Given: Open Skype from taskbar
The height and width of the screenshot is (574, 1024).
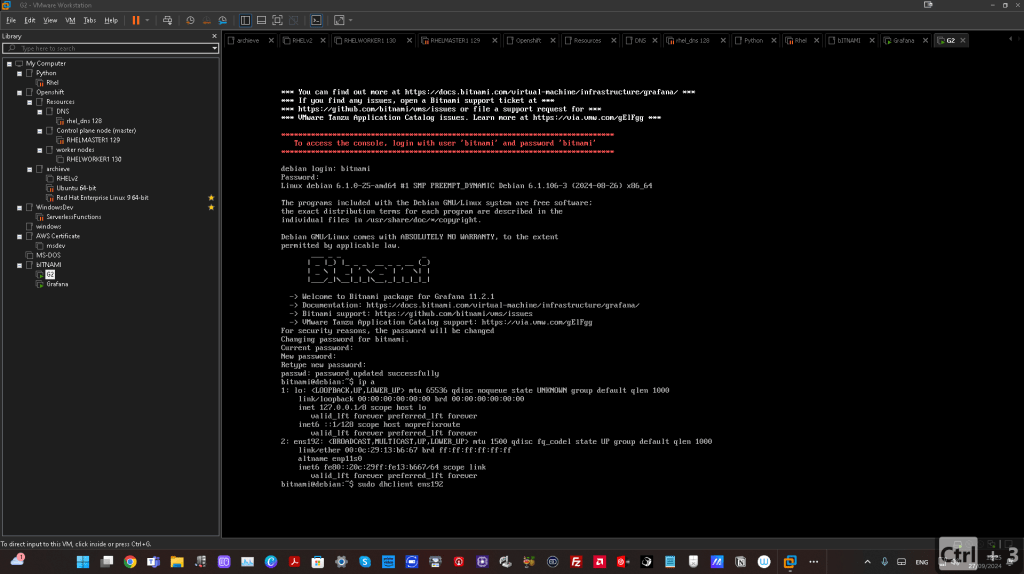Looking at the screenshot, I should [x=365, y=562].
